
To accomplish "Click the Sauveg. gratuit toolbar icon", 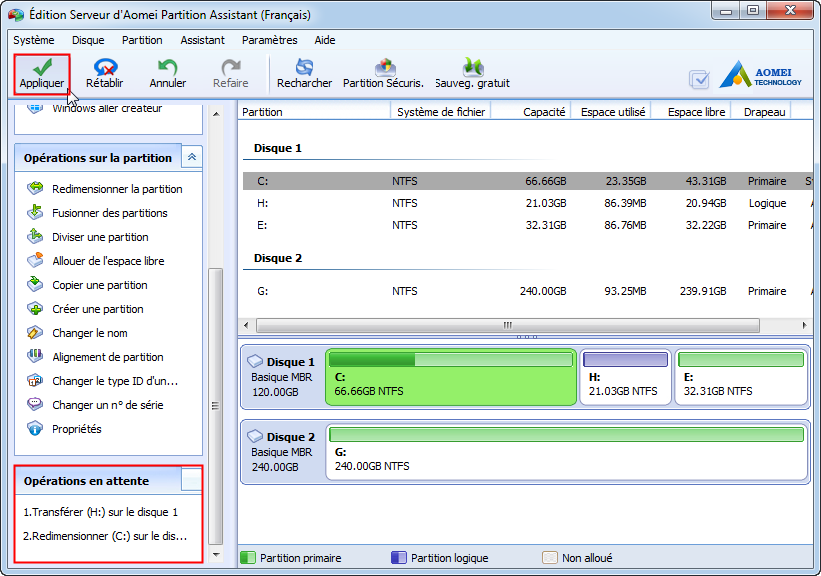I will coord(472,74).
